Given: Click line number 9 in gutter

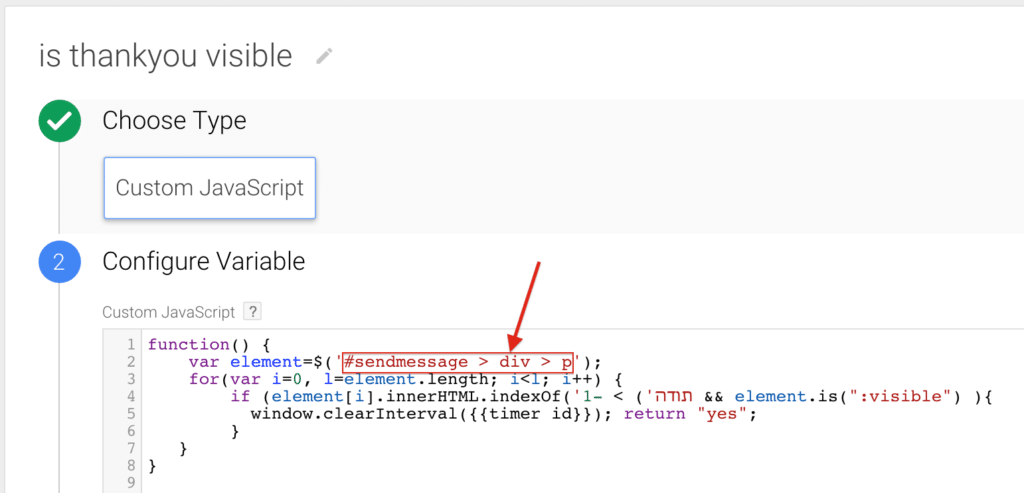Looking at the screenshot, I should click(131, 484).
